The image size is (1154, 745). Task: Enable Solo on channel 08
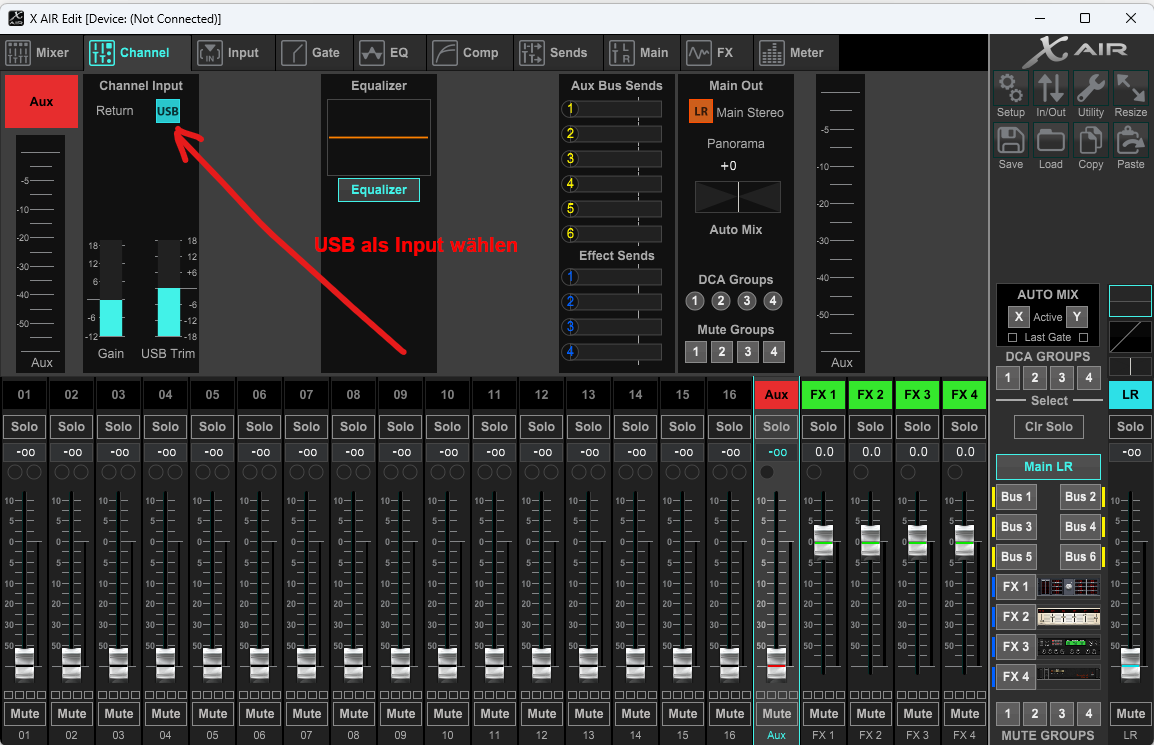[x=354, y=427]
